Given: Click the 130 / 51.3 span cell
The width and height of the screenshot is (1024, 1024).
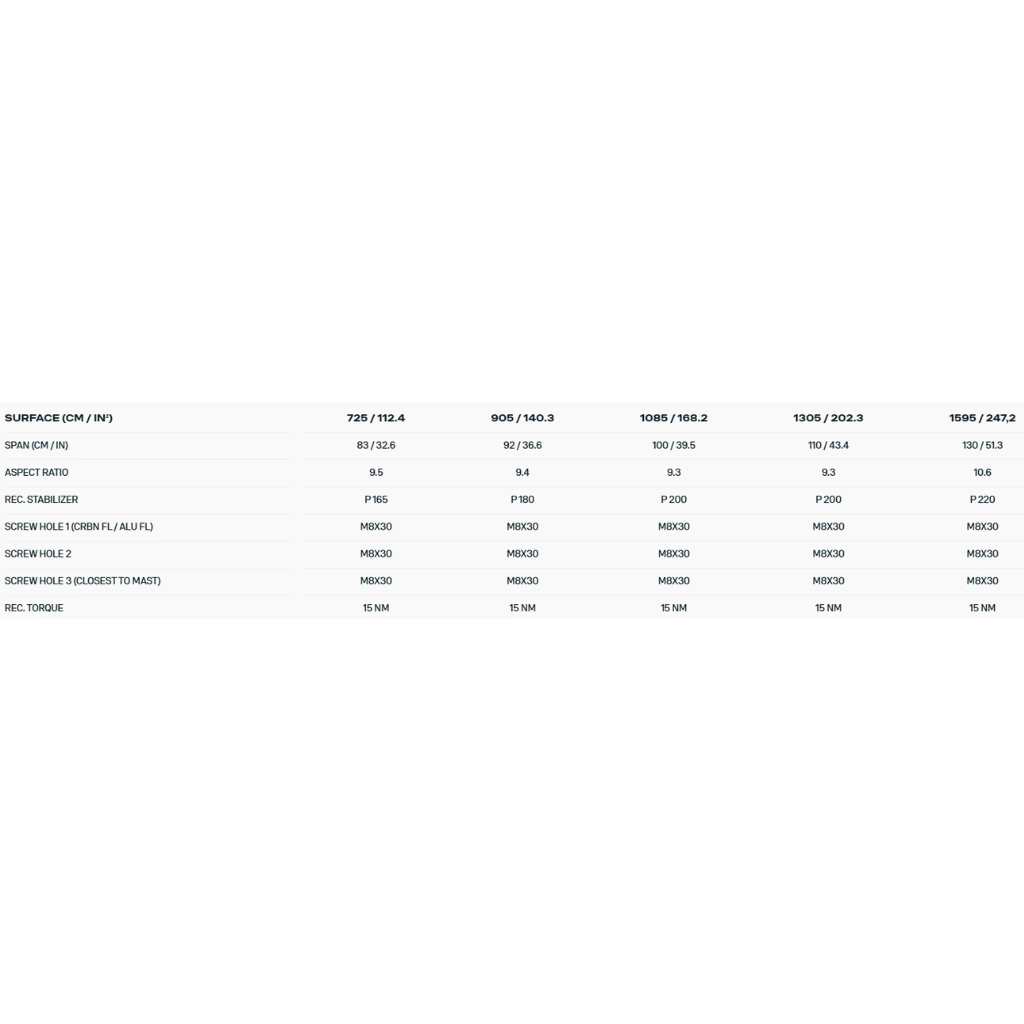Looking at the screenshot, I should 982,445.
